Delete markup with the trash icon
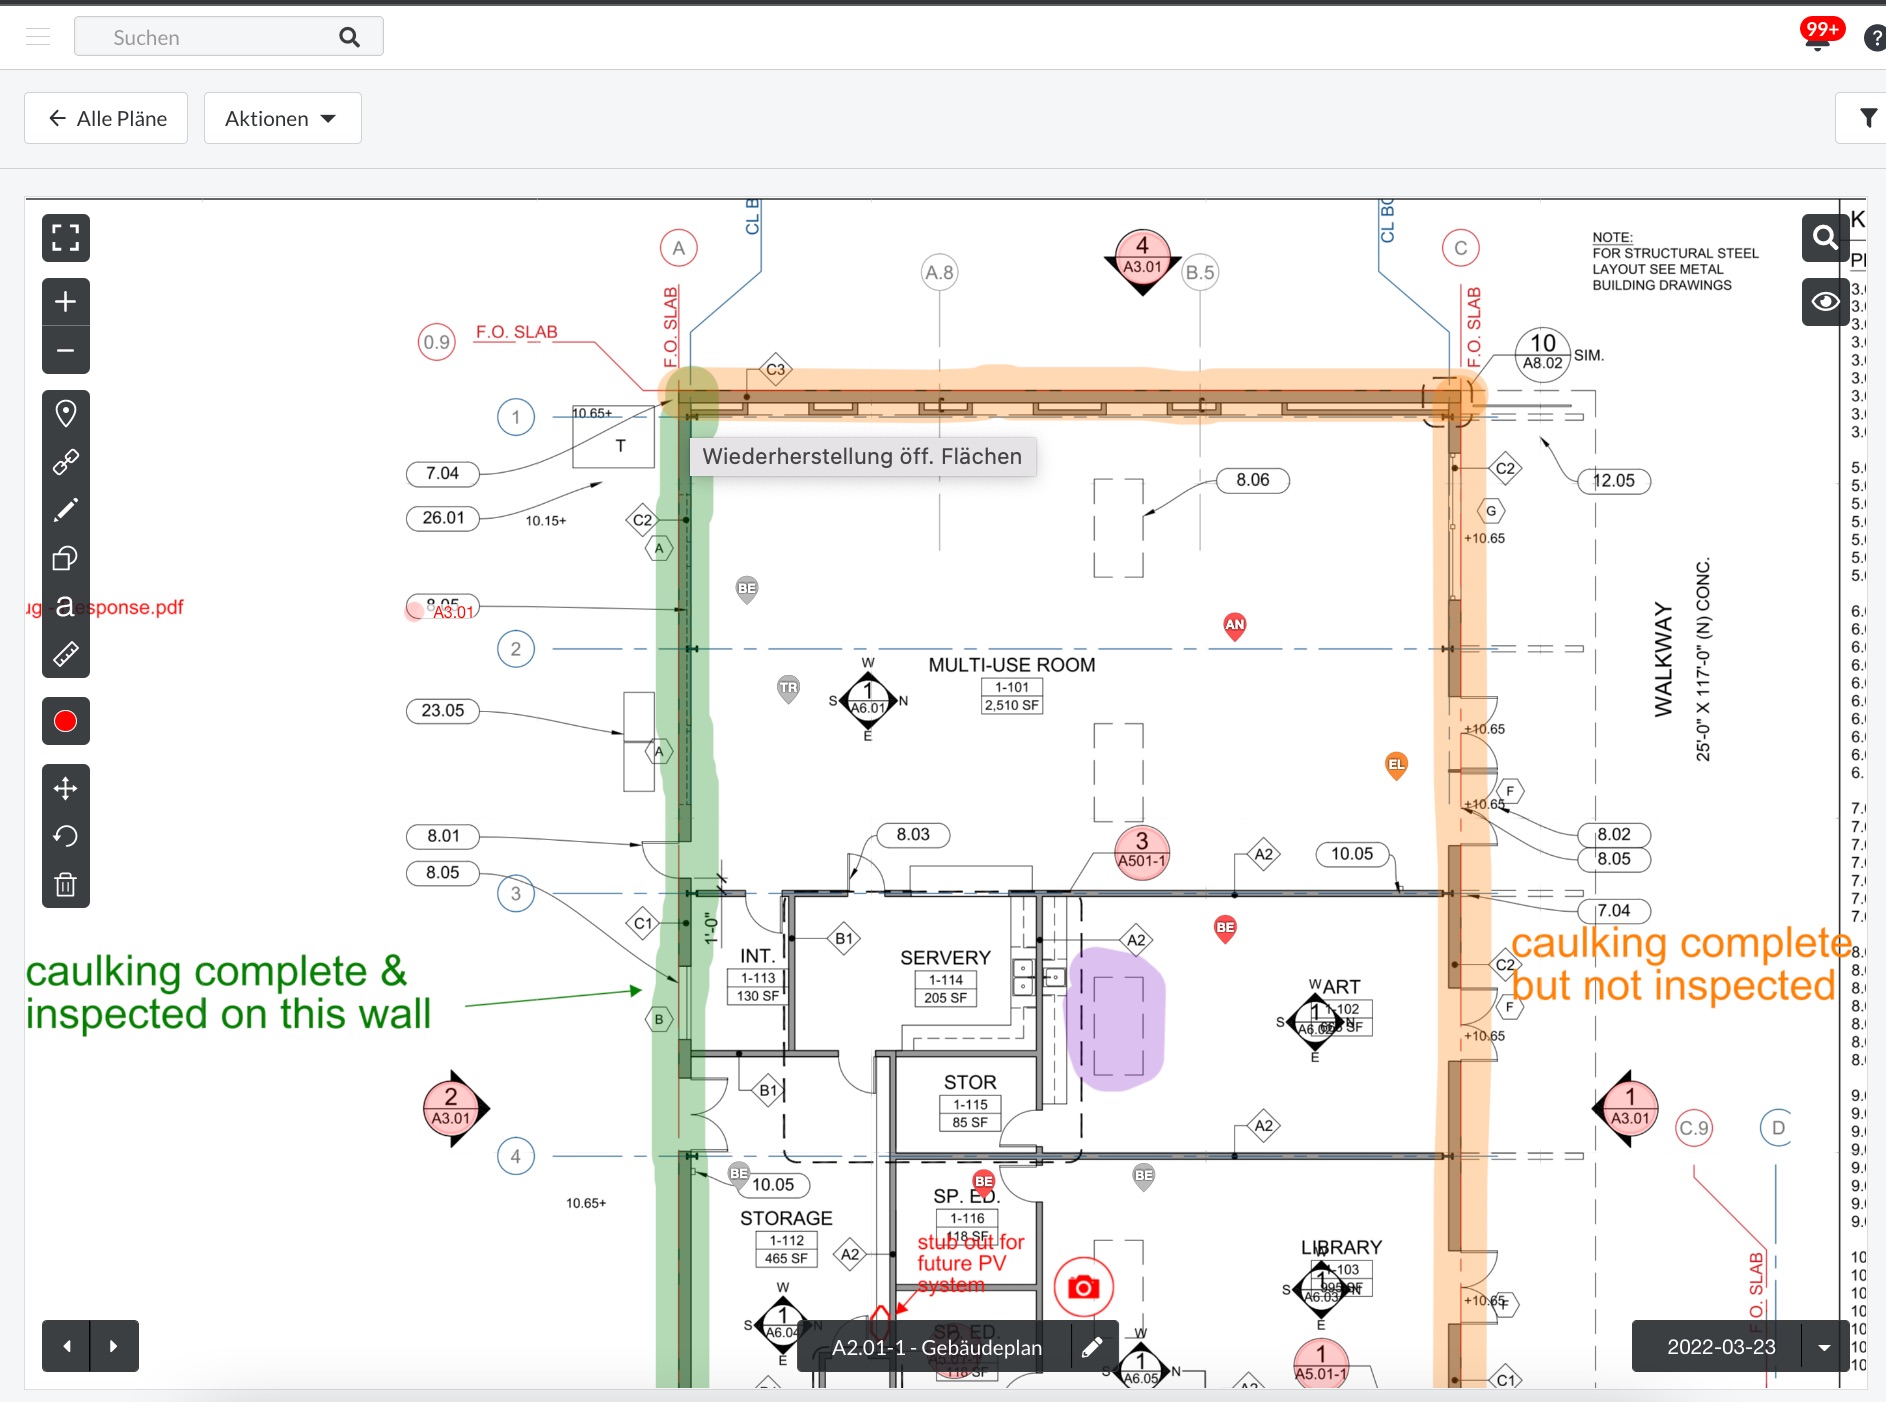The width and height of the screenshot is (1886, 1402). coord(65,885)
